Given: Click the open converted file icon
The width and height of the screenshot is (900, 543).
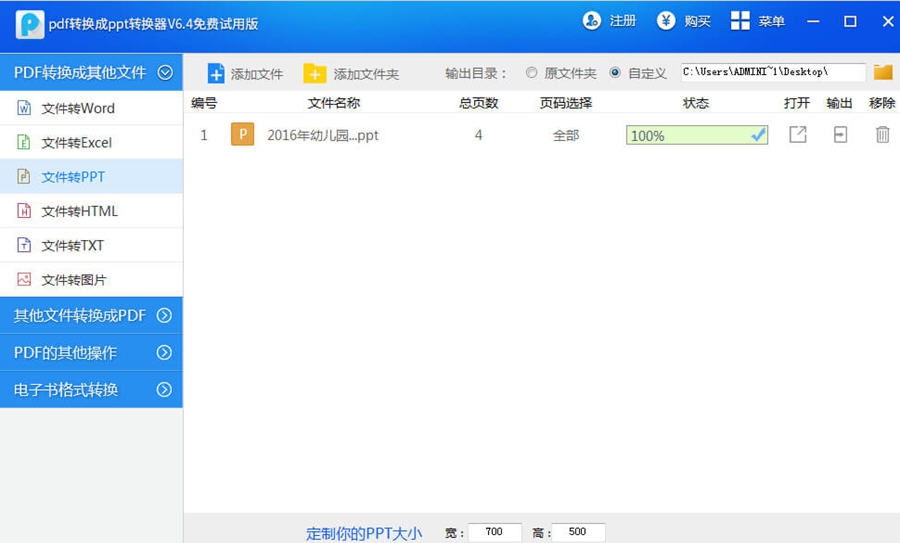Looking at the screenshot, I should [x=797, y=135].
